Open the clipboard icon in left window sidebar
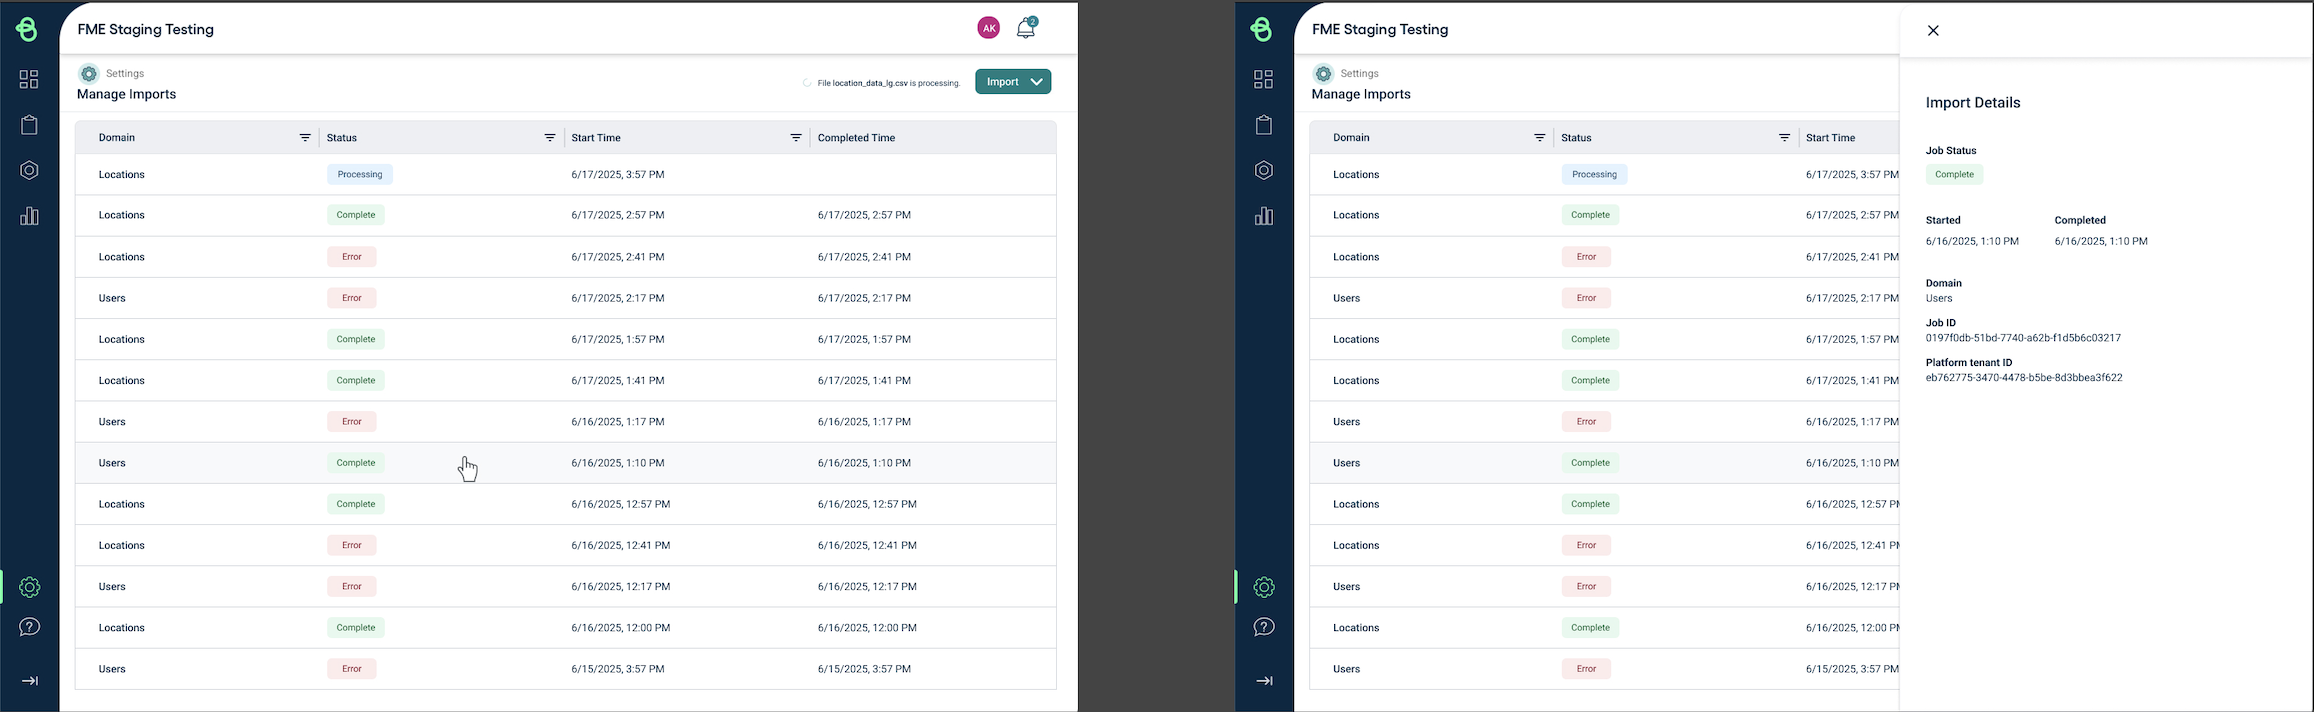2314x712 pixels. [29, 125]
